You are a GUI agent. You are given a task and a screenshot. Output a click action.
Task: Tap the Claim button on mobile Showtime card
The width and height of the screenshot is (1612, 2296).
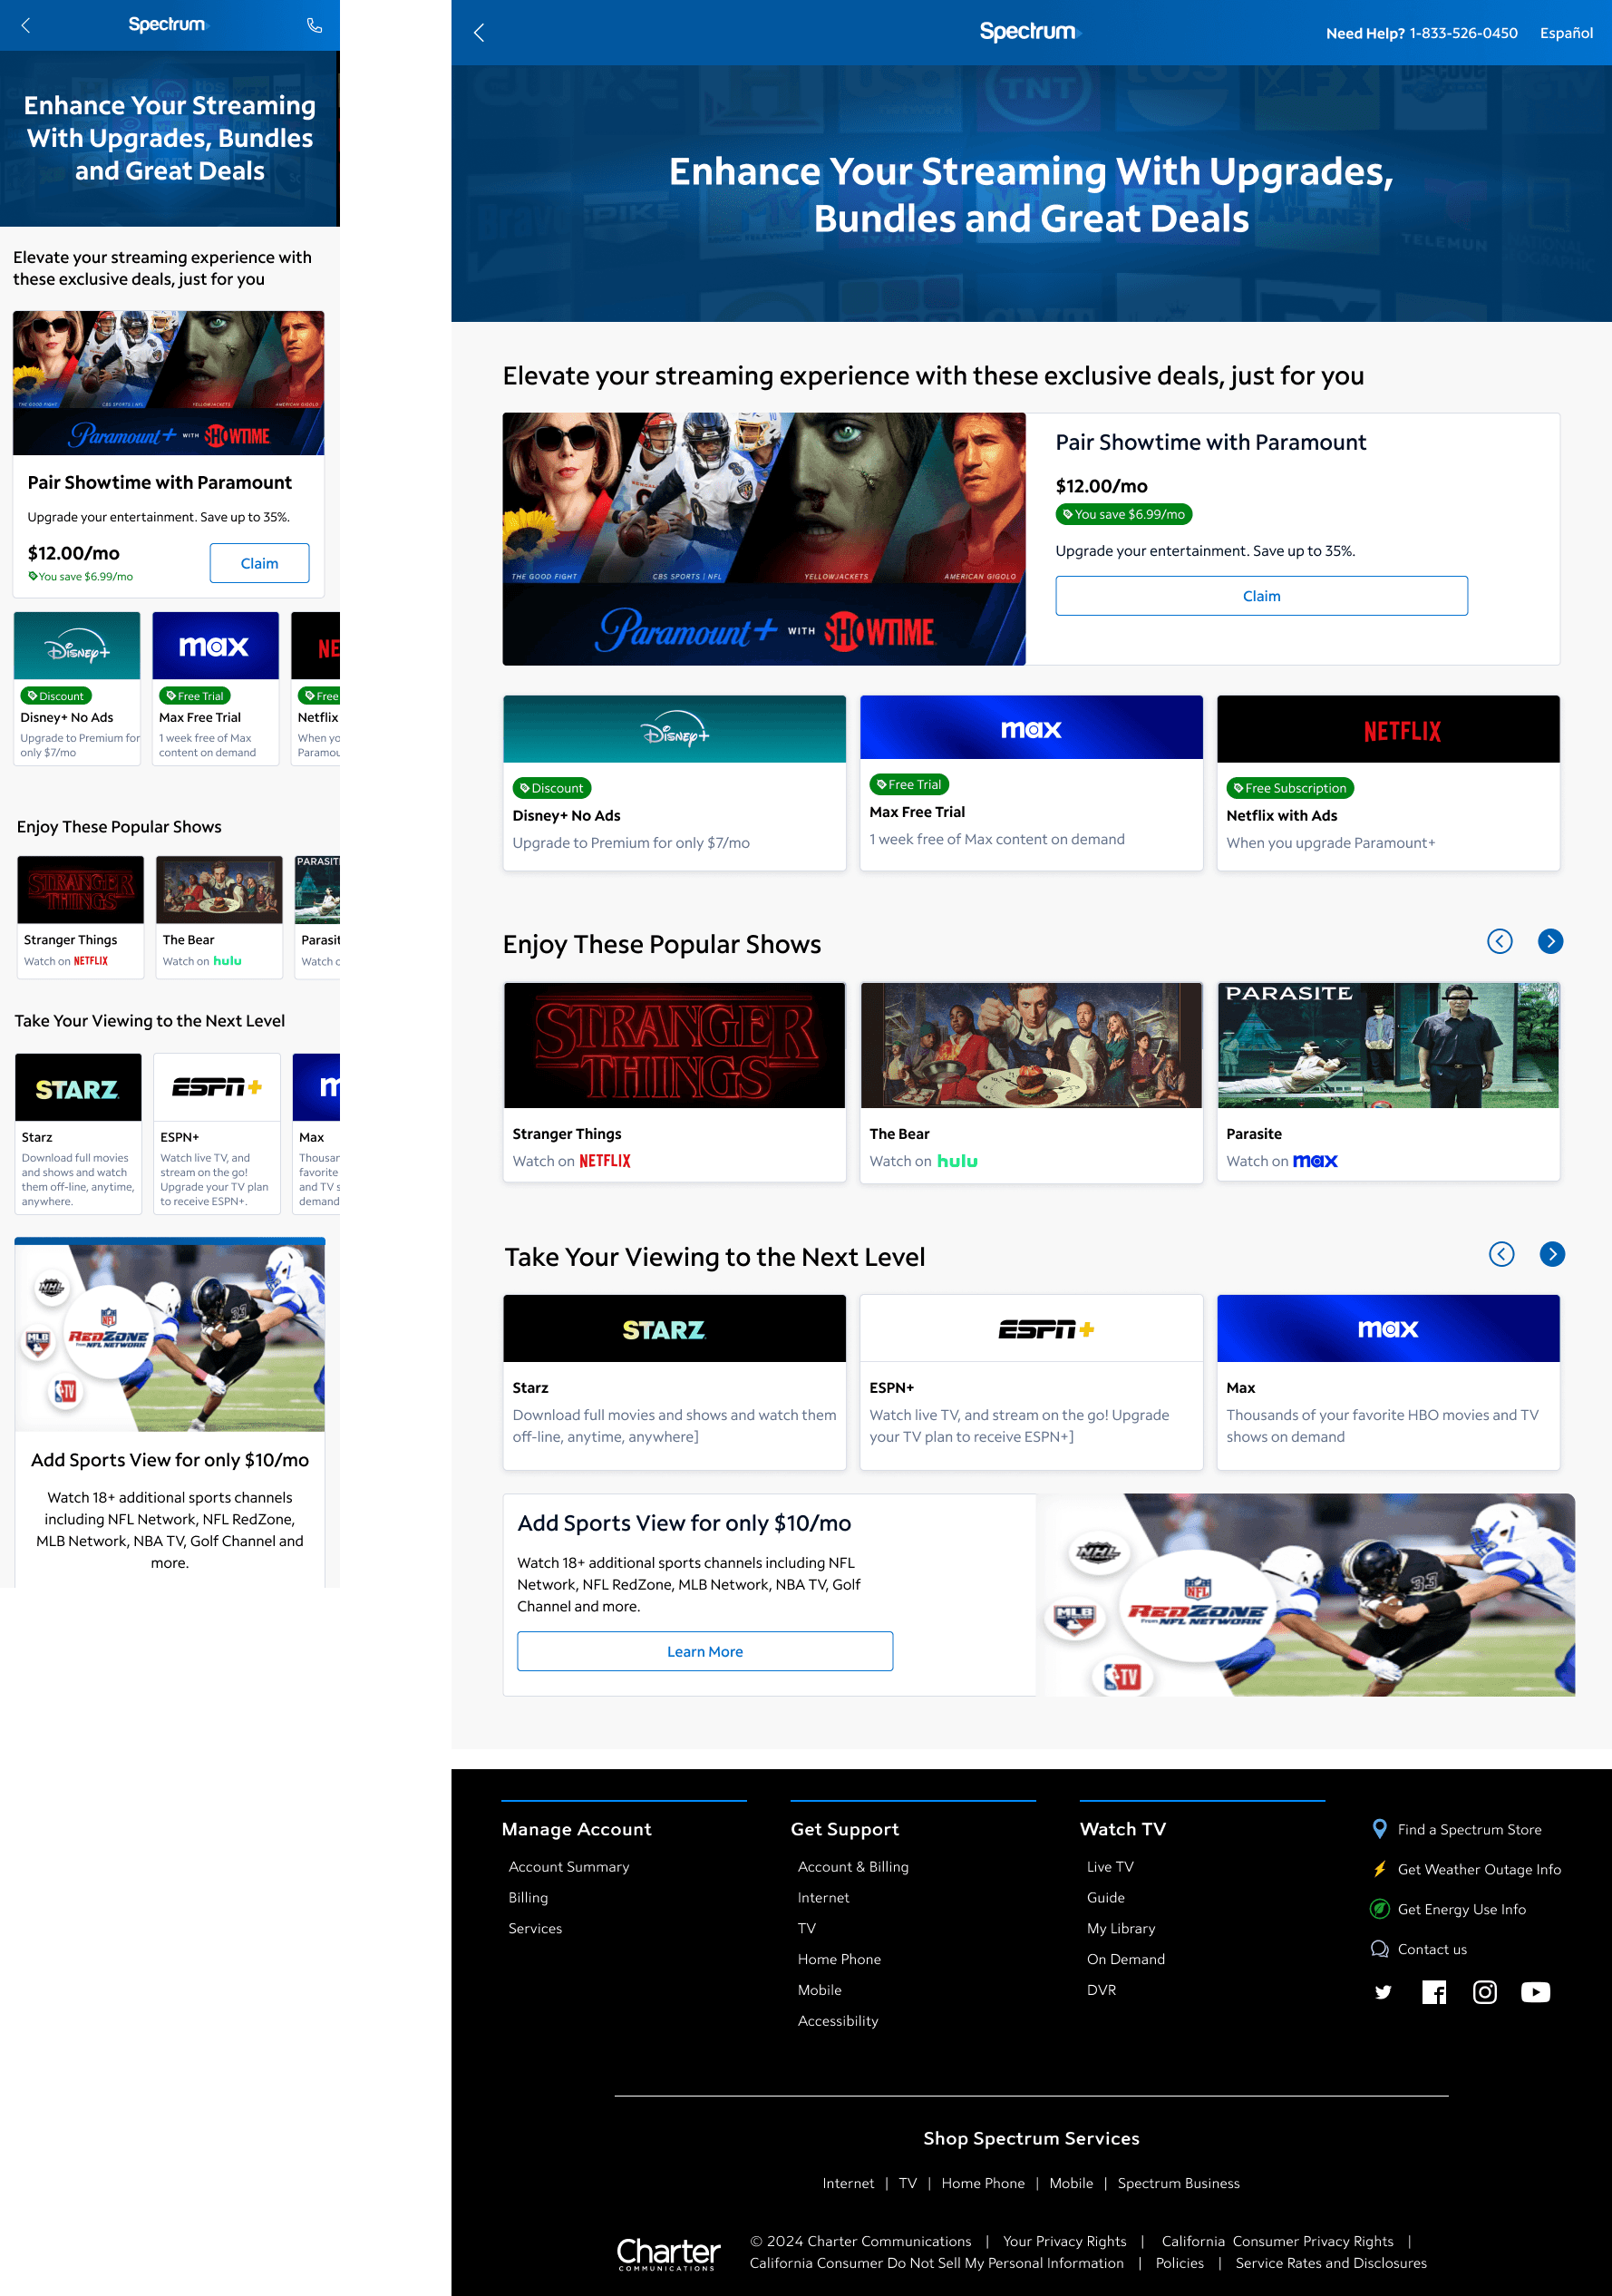tap(259, 563)
